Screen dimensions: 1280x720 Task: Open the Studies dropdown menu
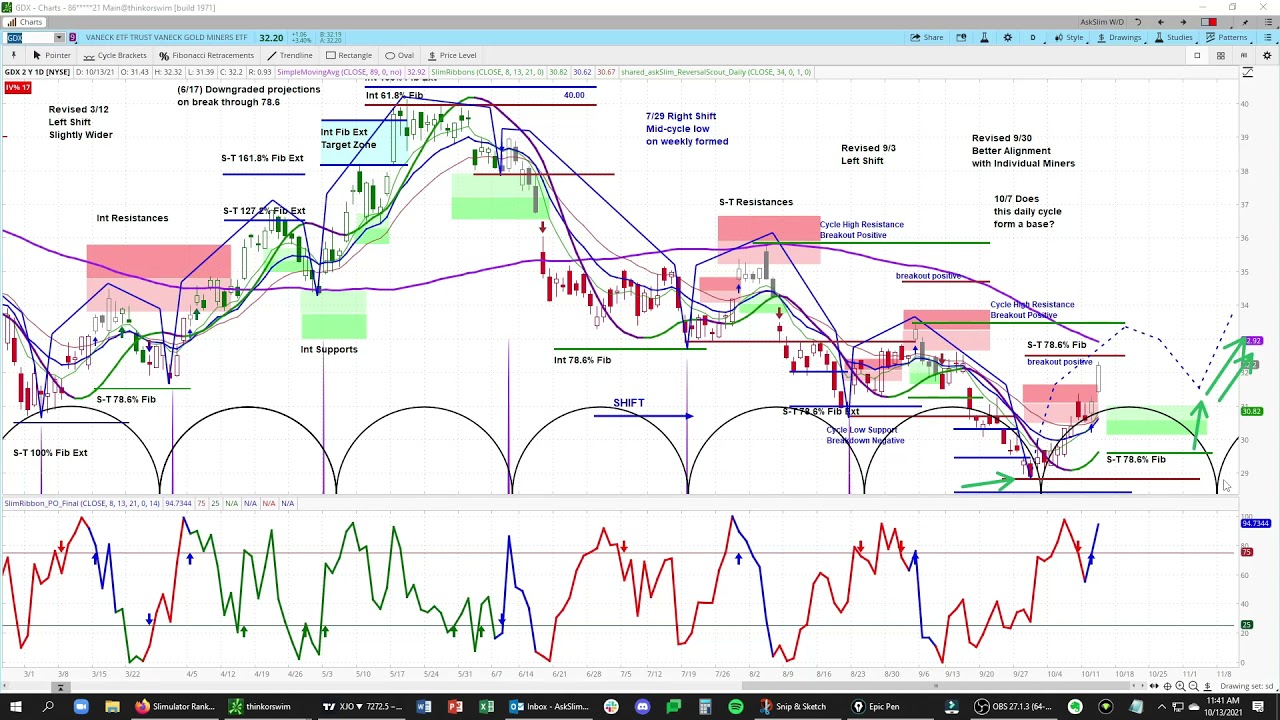1174,38
